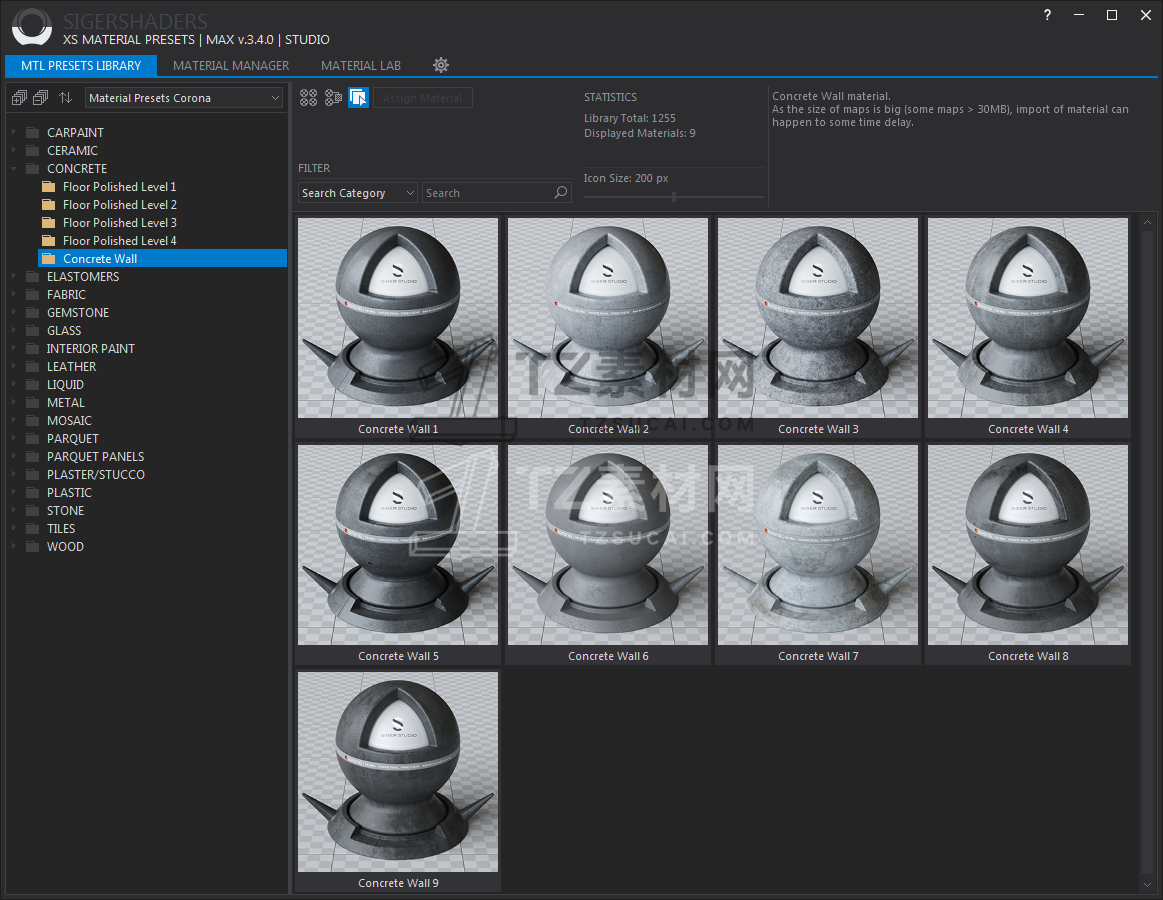
Task: Click the SIGERSHADERS logo icon
Action: click(32, 27)
